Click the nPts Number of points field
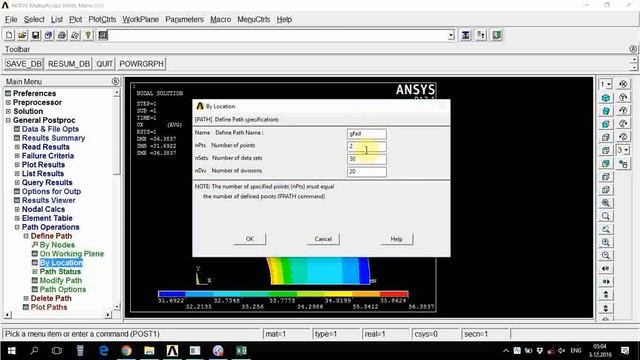640x360 pixels. (367, 147)
